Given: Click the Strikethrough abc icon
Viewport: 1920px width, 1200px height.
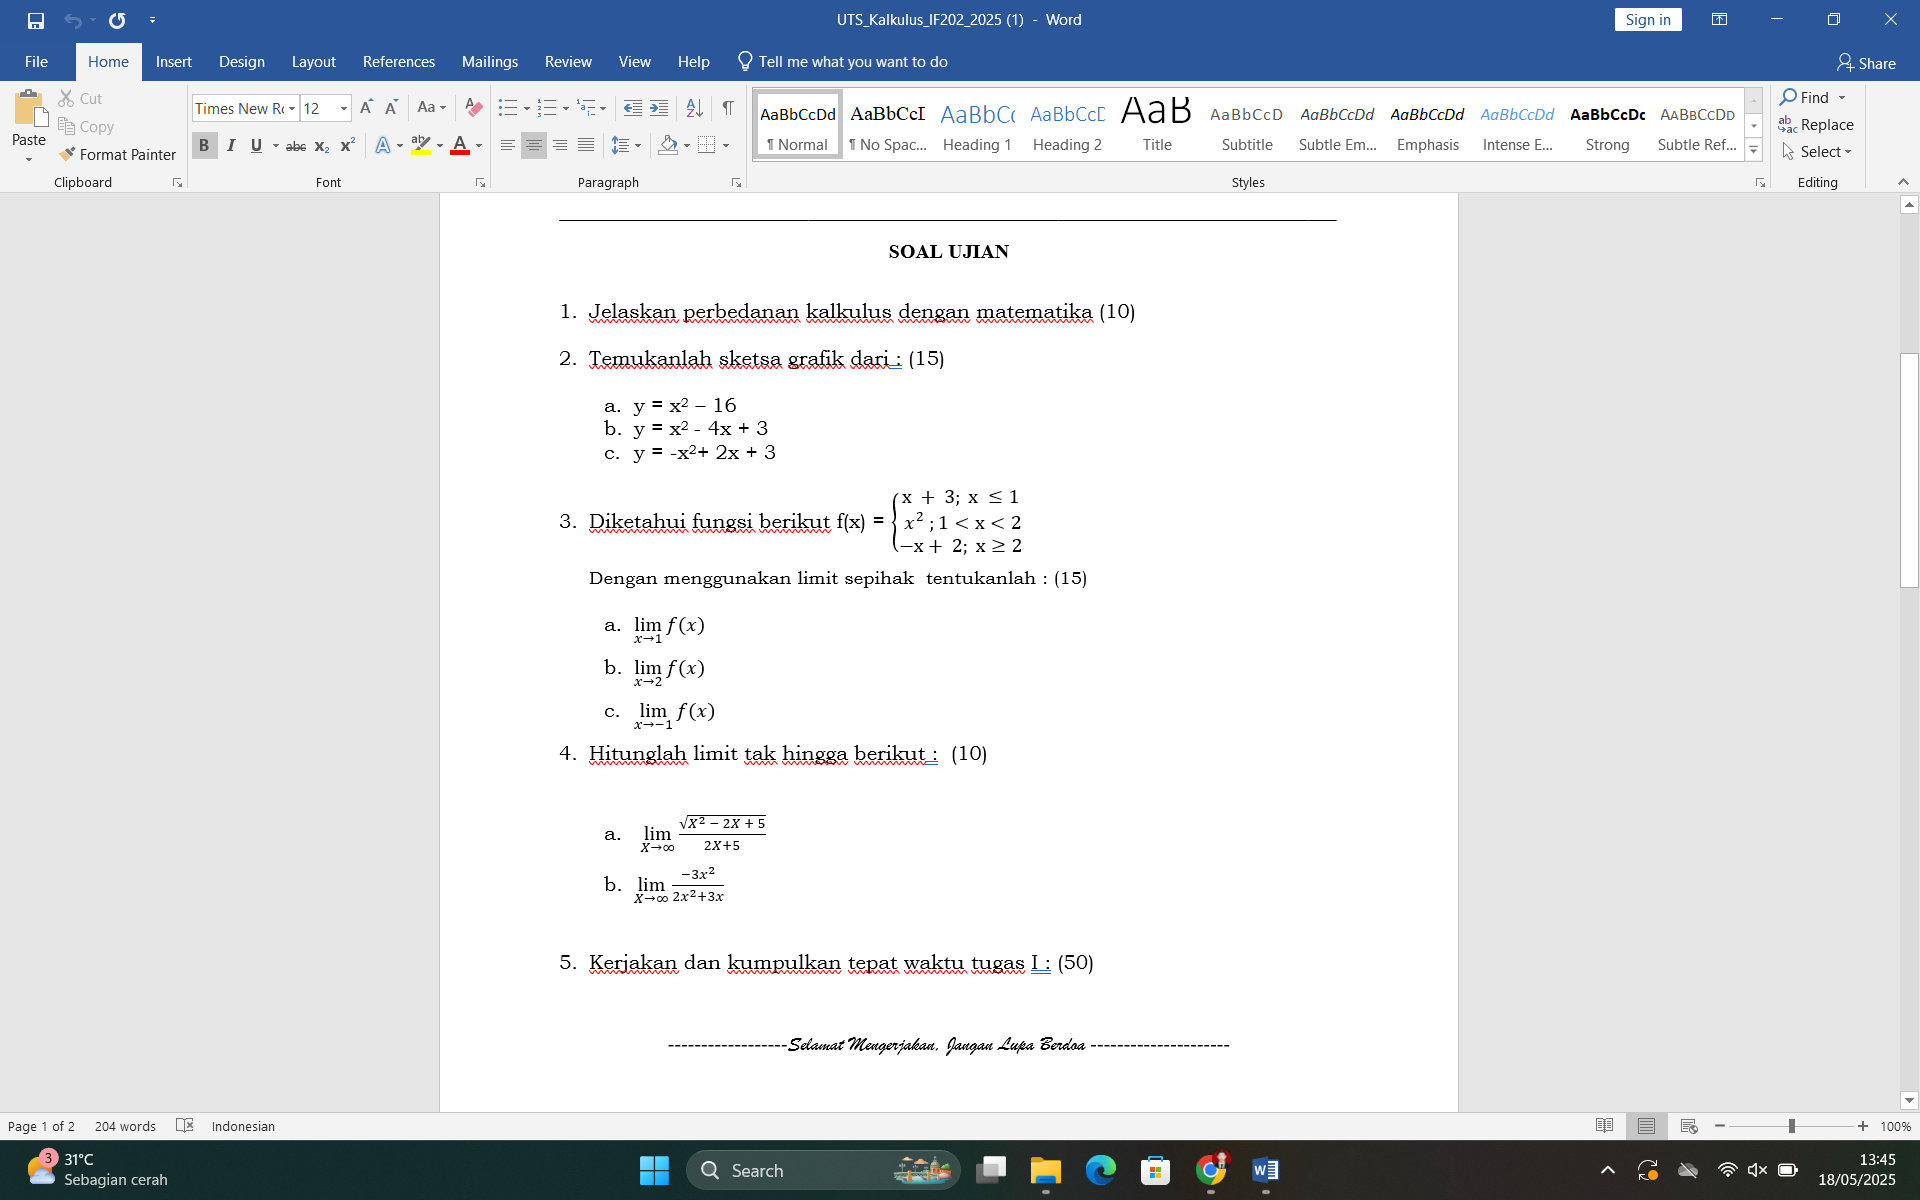Looking at the screenshot, I should coord(295,146).
